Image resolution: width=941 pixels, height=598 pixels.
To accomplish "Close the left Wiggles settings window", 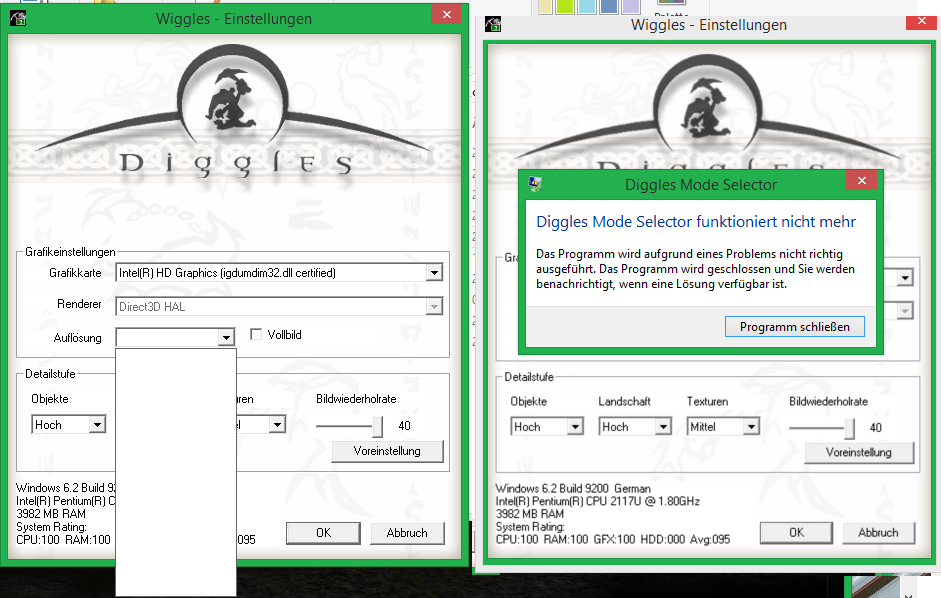I will click(x=445, y=15).
